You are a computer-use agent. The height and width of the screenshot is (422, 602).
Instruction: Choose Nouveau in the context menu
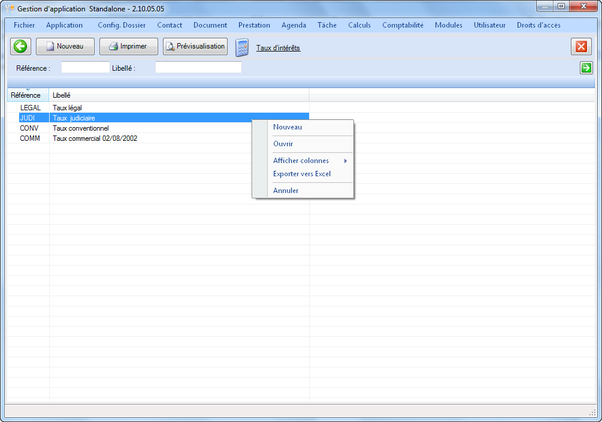[x=287, y=127]
